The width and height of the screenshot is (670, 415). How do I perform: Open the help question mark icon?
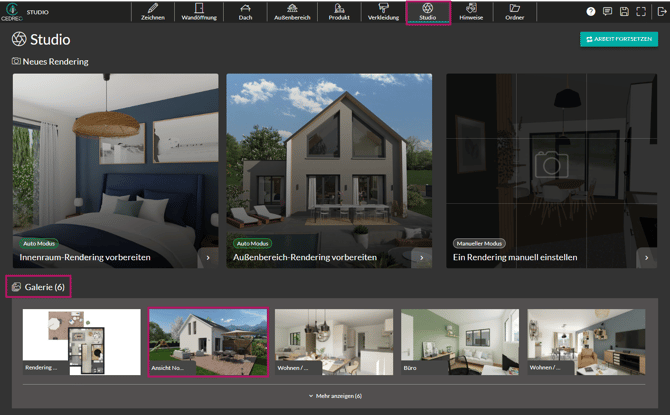click(x=591, y=12)
